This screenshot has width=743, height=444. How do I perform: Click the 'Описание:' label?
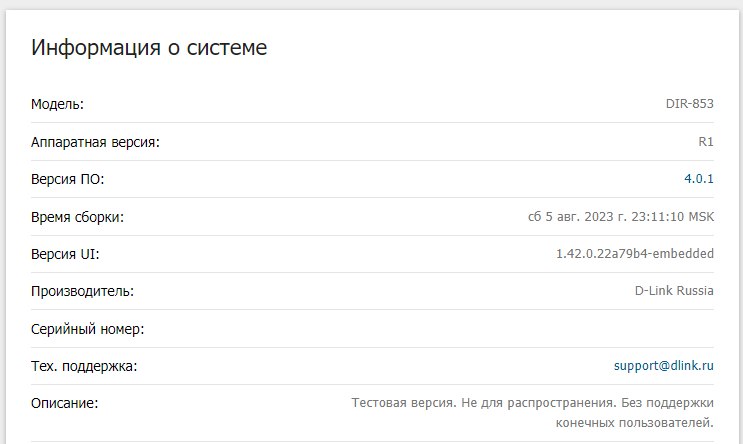[x=65, y=403]
